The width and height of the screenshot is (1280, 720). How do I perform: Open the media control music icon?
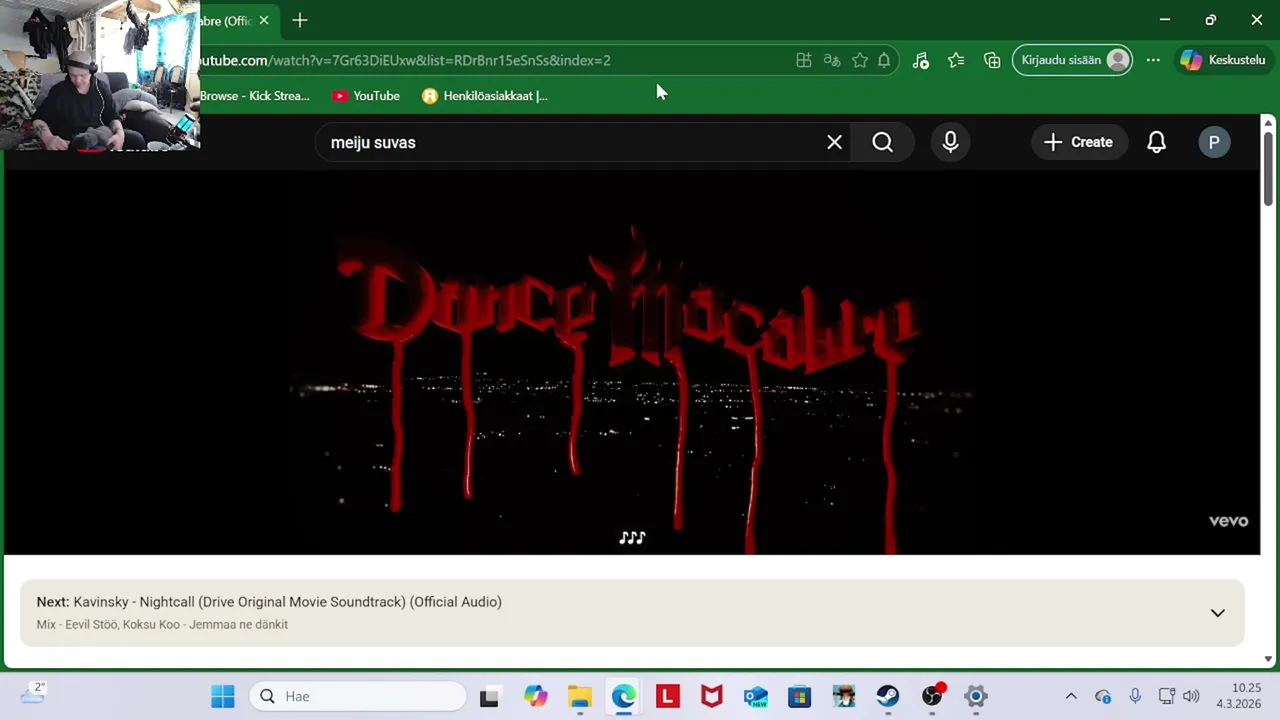pos(921,60)
